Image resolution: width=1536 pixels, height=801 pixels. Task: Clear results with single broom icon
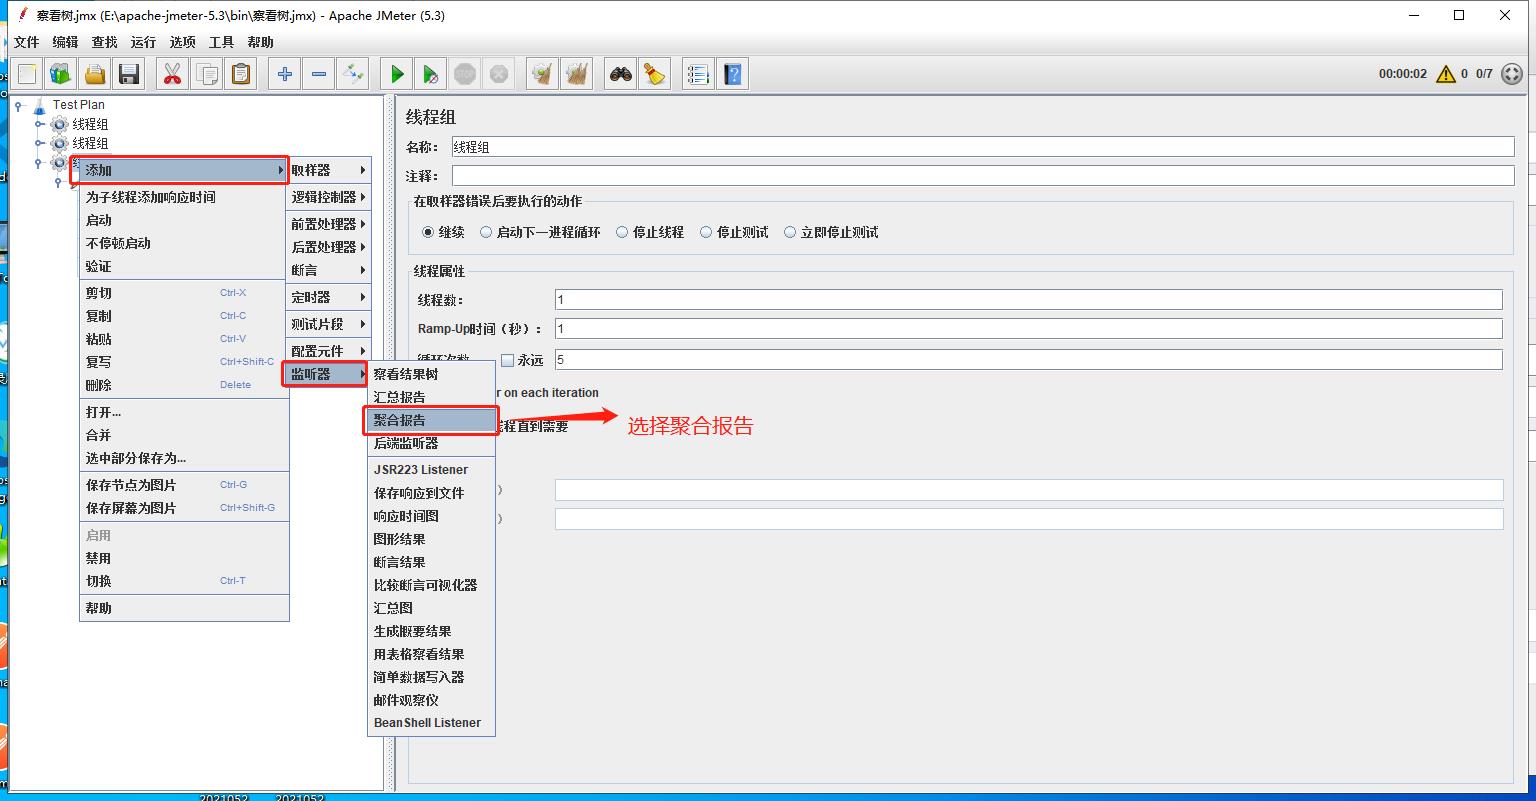click(543, 74)
